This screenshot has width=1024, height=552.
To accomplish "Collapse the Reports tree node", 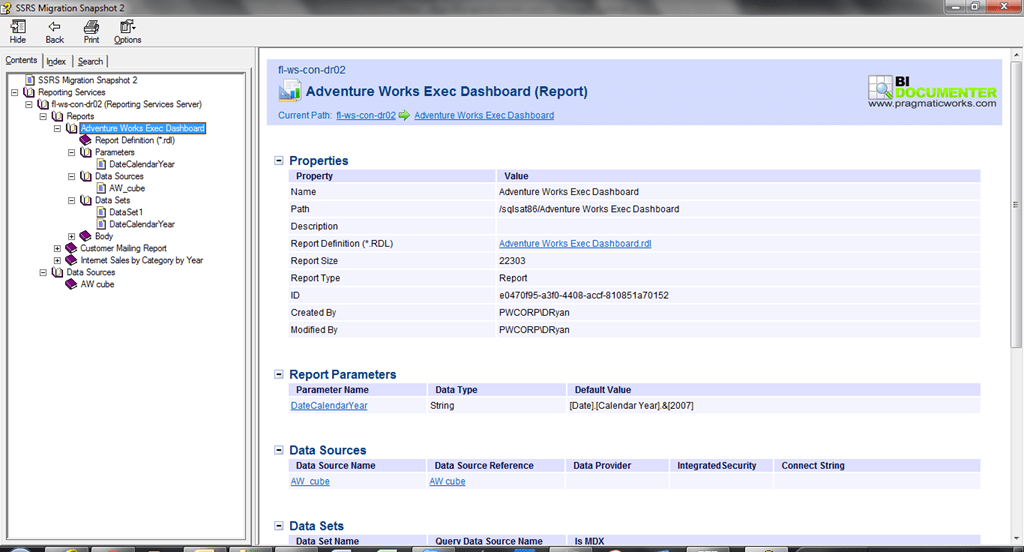I will pyautogui.click(x=43, y=116).
